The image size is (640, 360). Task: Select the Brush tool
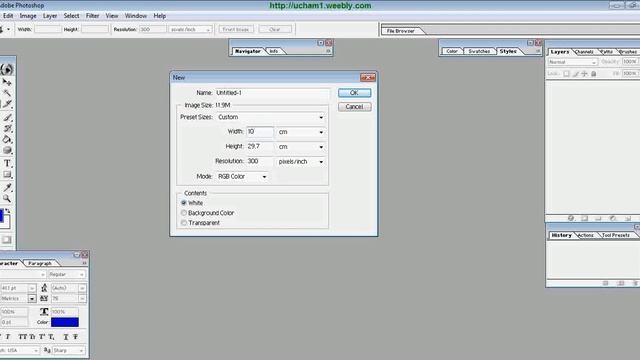pyautogui.click(x=7, y=118)
